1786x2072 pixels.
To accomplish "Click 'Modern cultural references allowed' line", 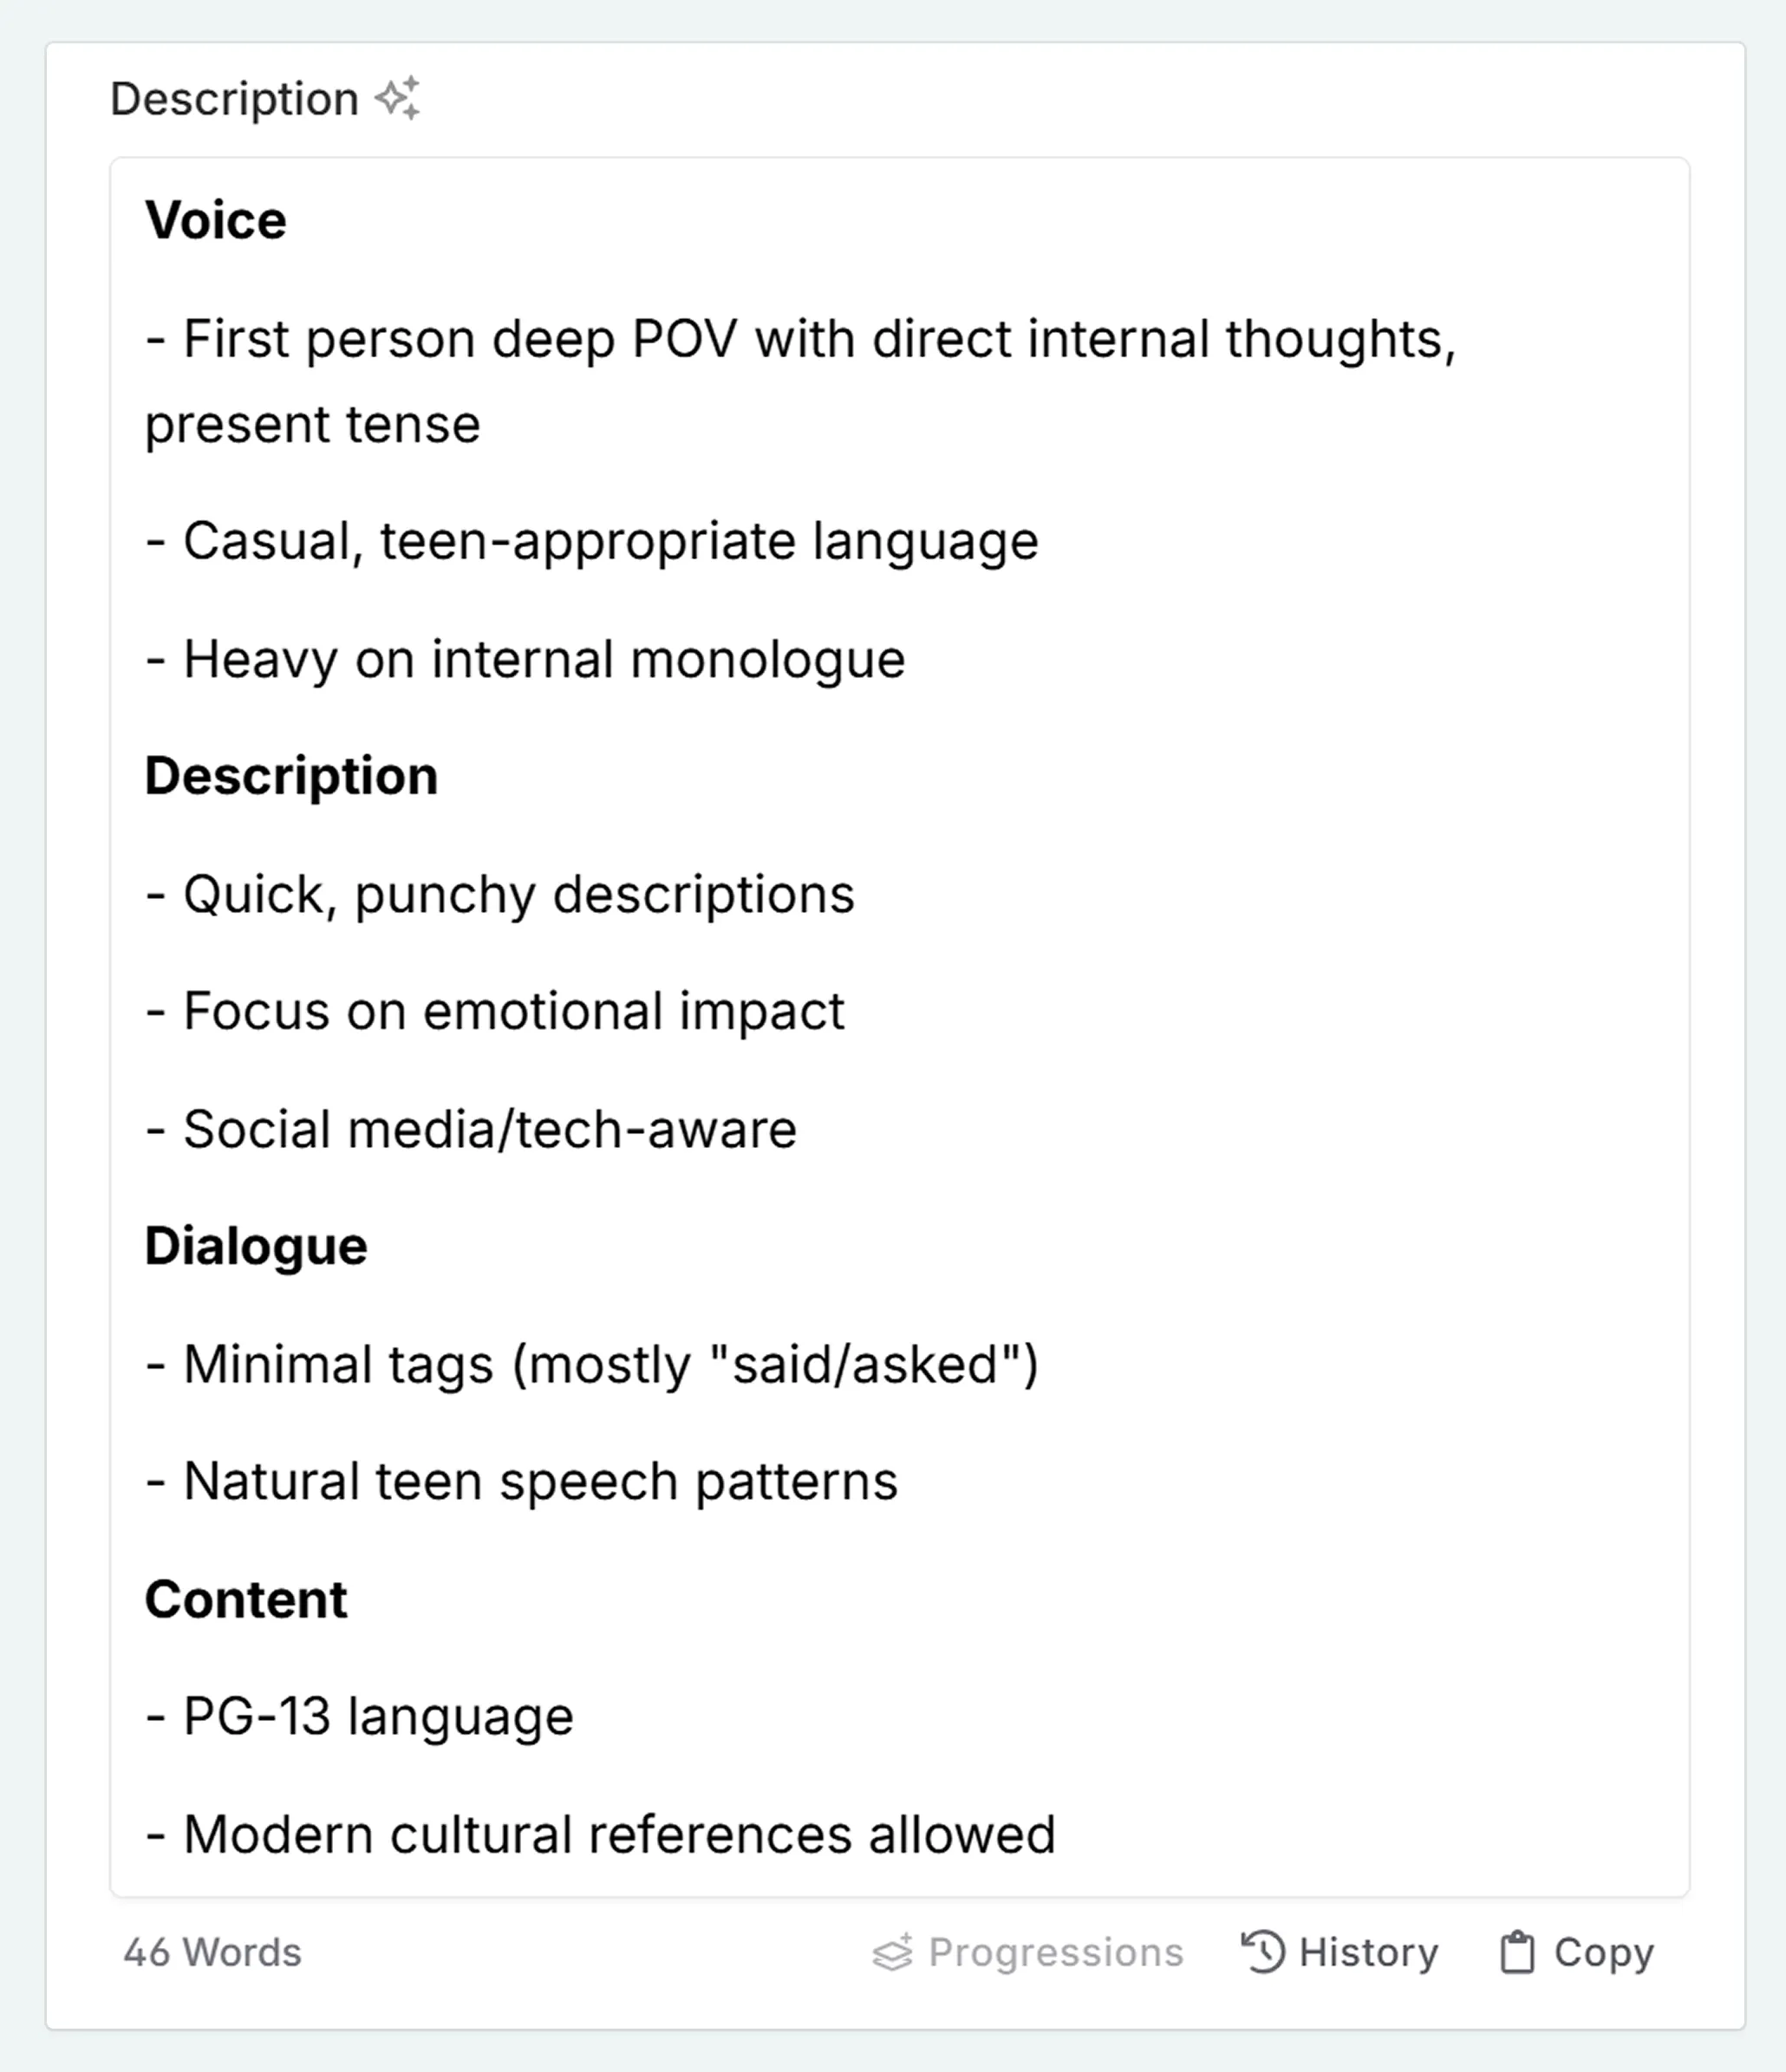I will pos(618,1834).
